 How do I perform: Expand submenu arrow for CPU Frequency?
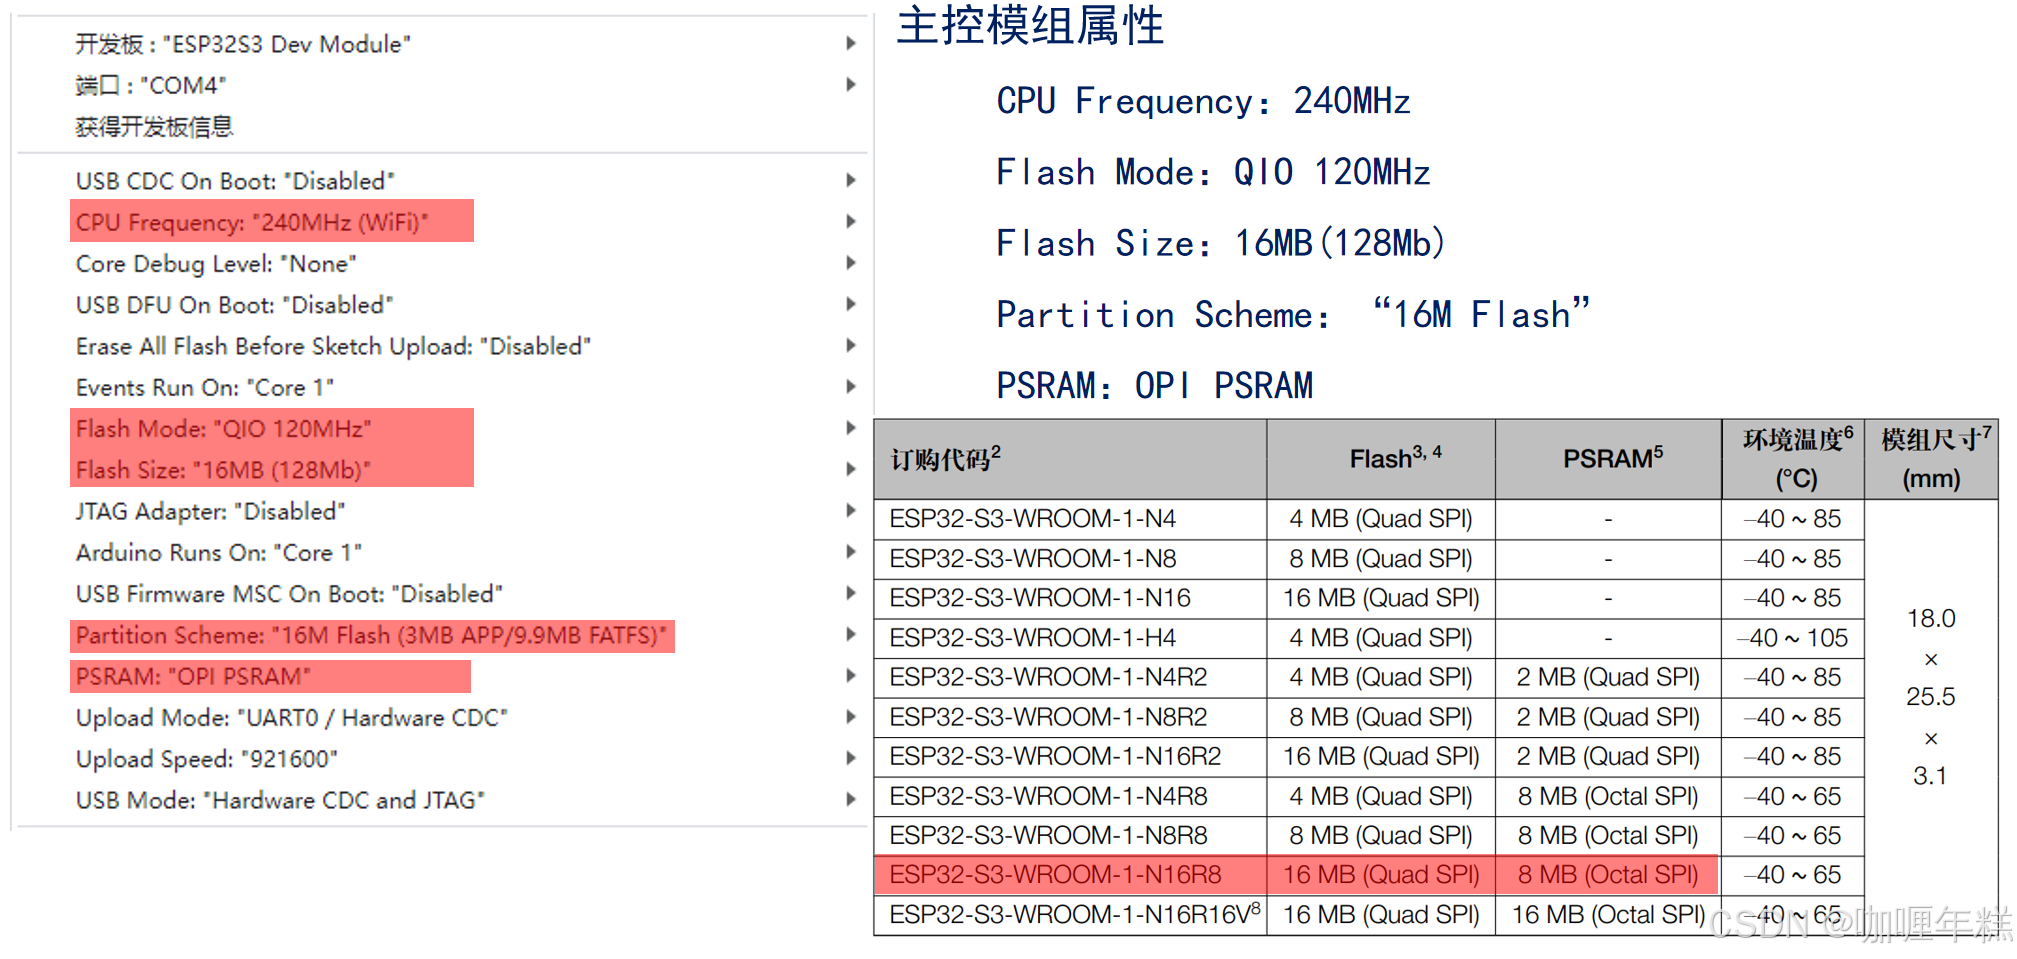click(851, 221)
